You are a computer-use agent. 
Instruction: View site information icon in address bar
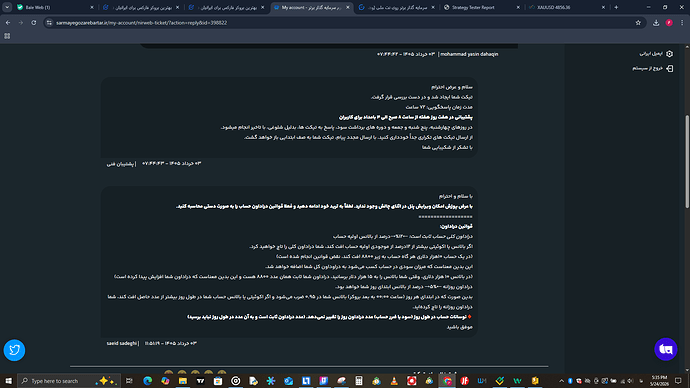click(x=49, y=22)
